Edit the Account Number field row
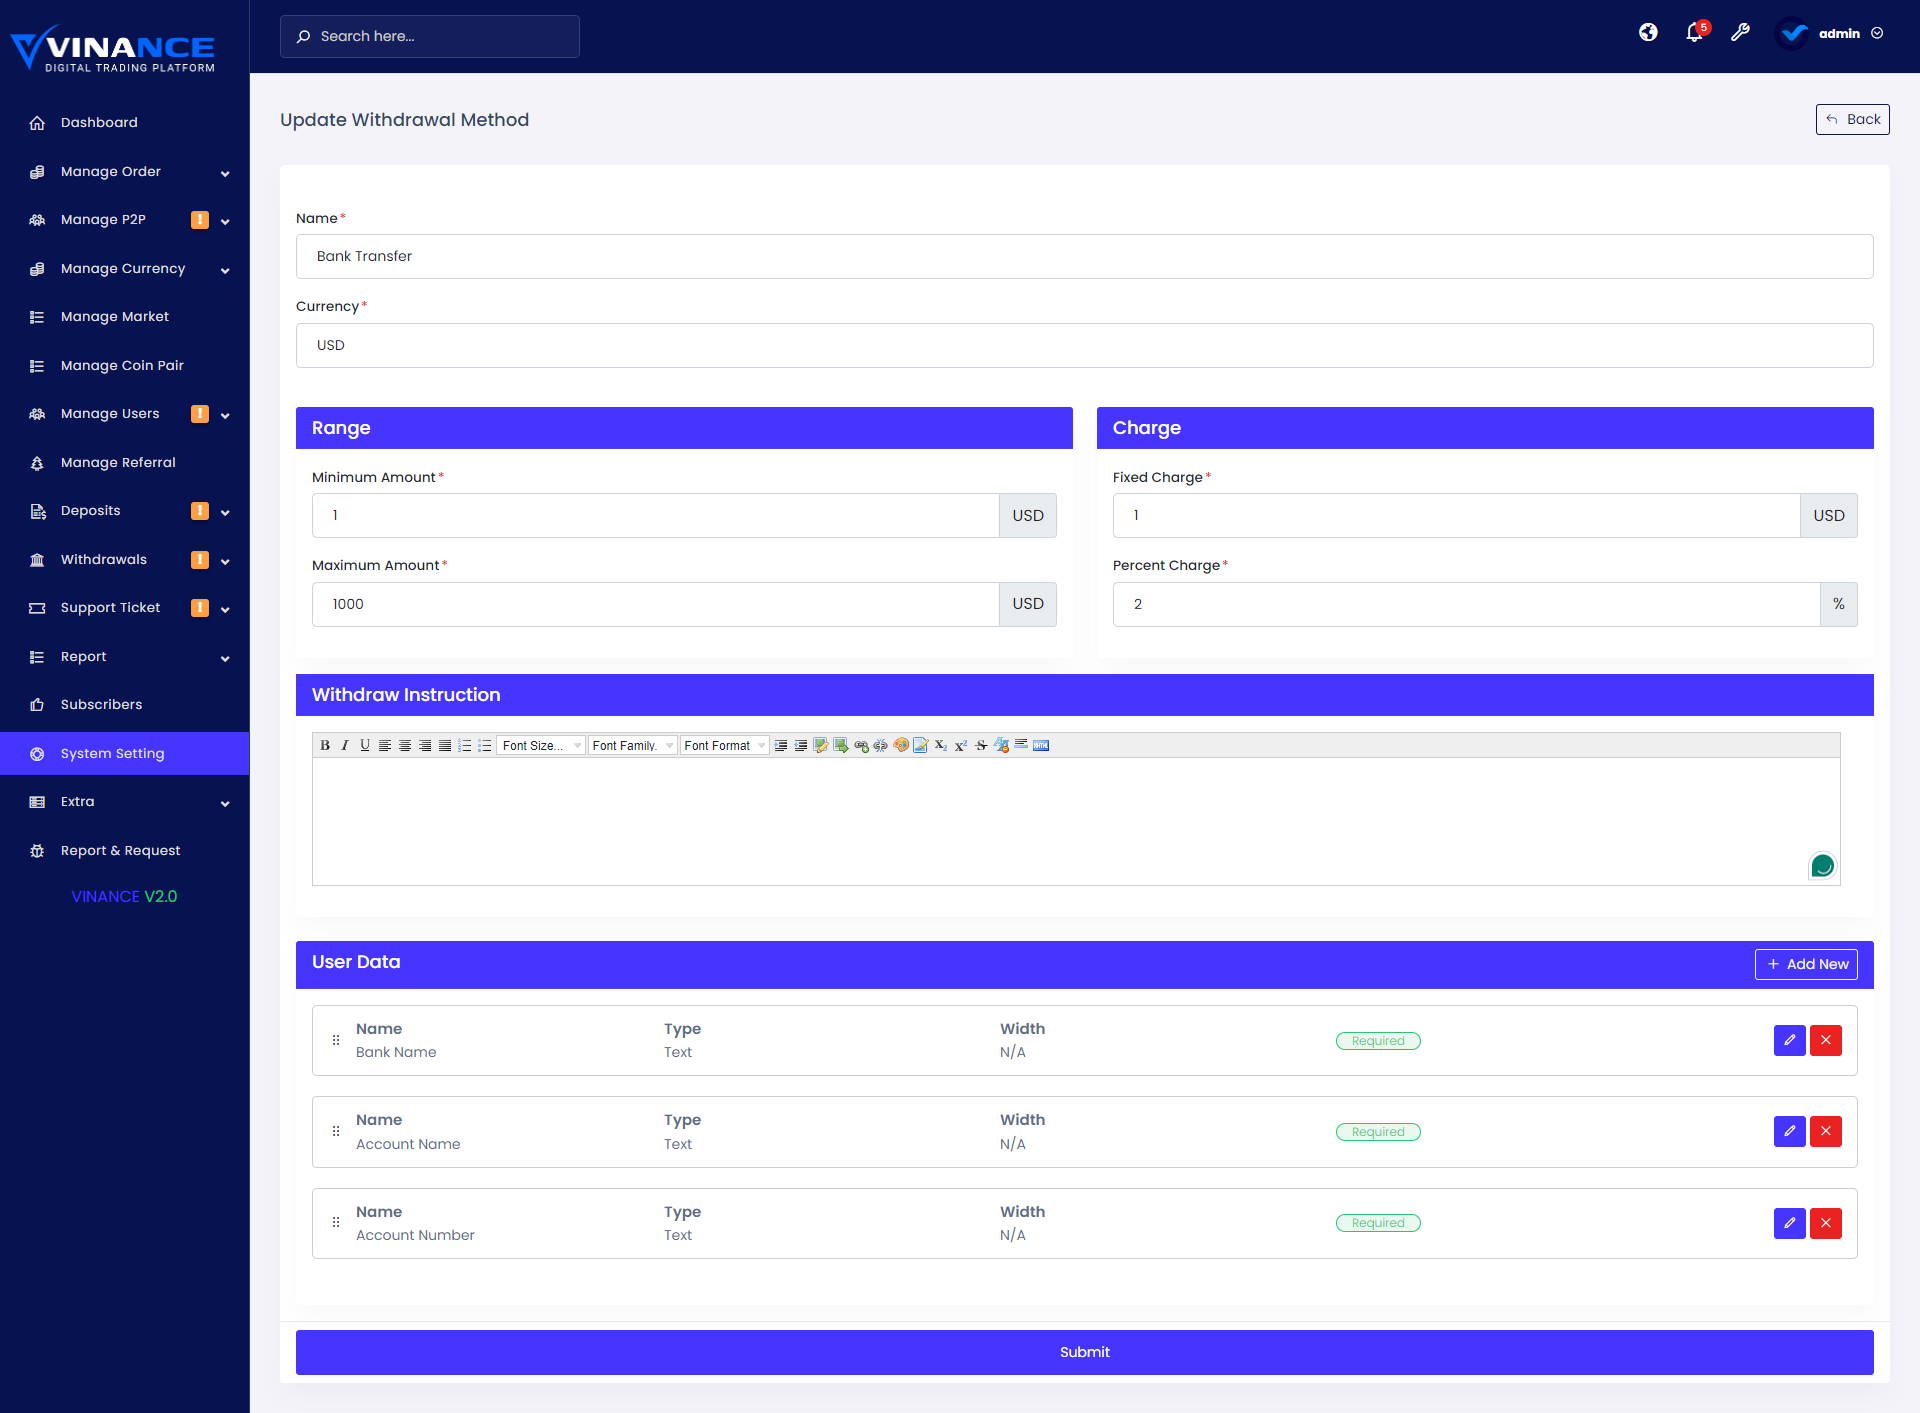The width and height of the screenshot is (1920, 1413). [1789, 1223]
